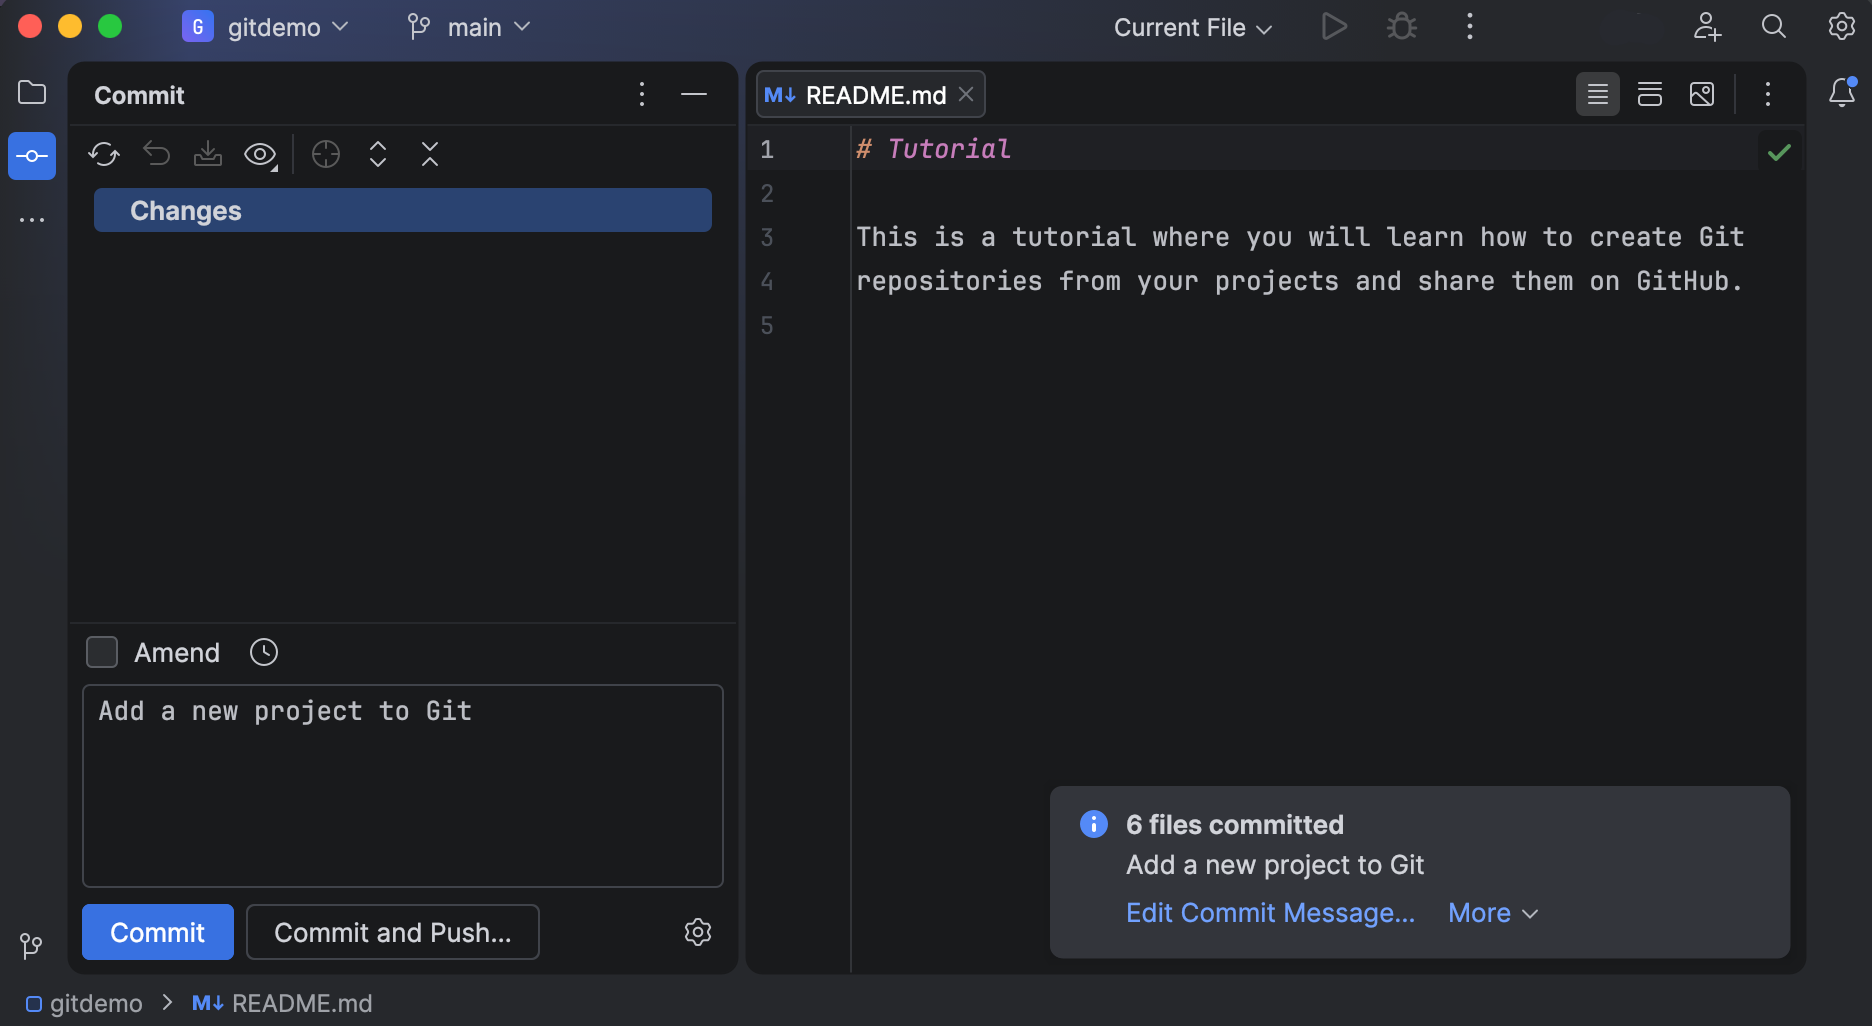This screenshot has height=1026, width=1872.
Task: Open the Notifications bell icon
Action: 1842,93
